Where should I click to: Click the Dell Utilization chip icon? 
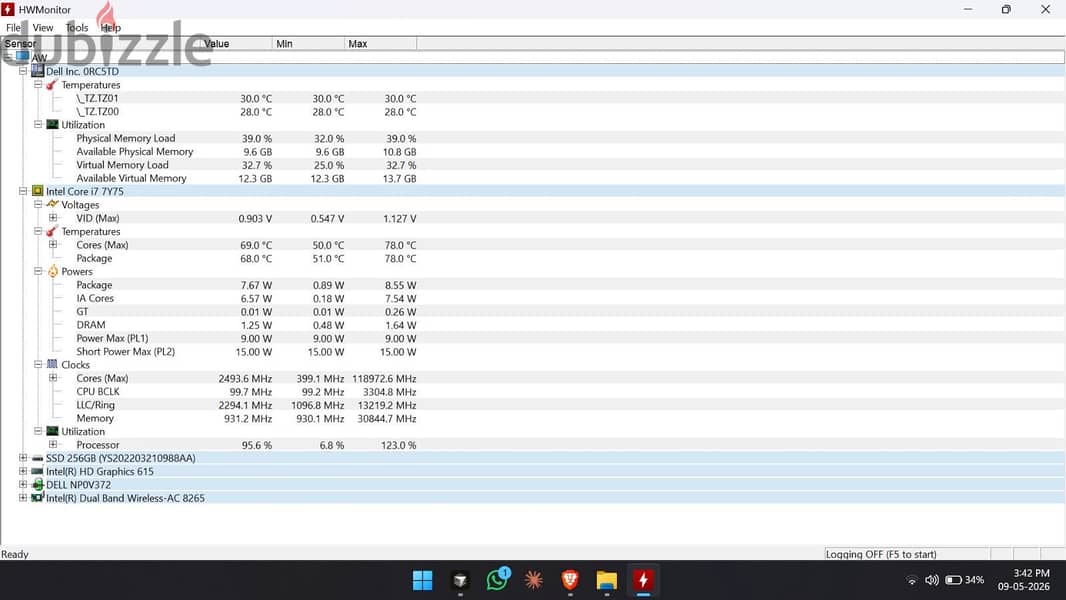click(x=52, y=124)
